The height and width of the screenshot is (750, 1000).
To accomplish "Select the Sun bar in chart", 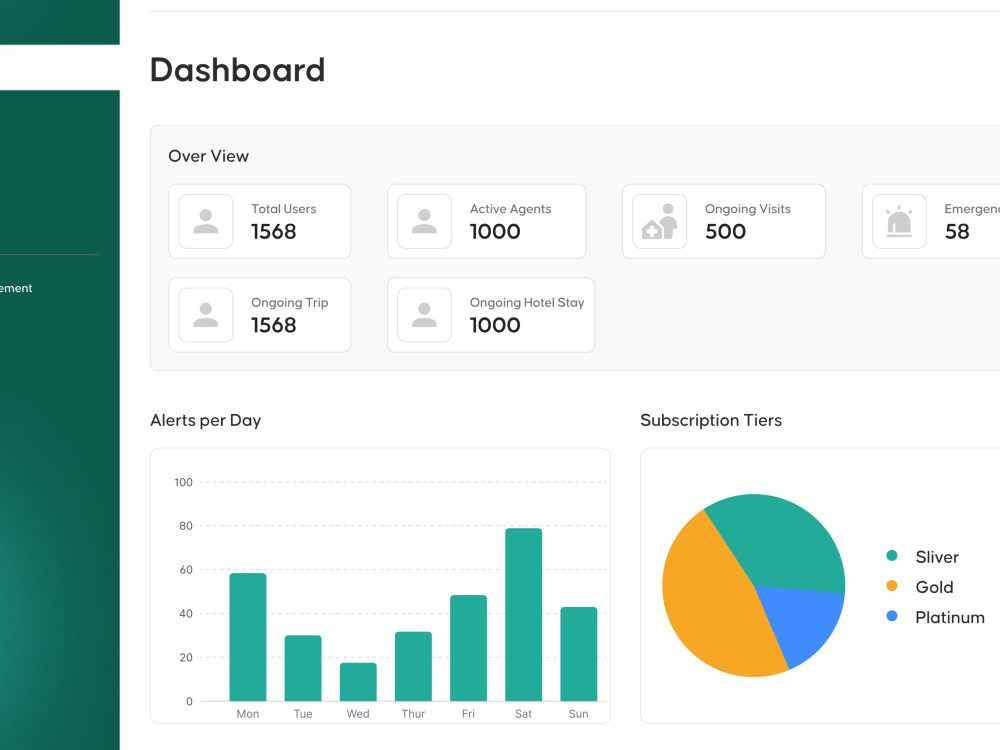I will (579, 654).
